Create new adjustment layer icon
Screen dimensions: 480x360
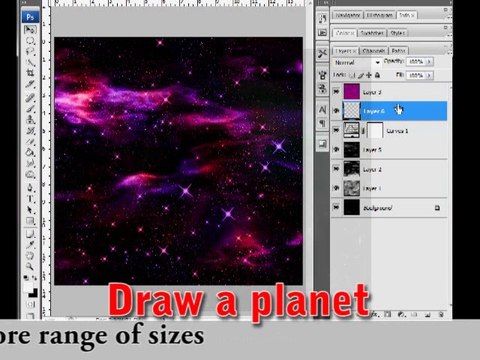click(401, 314)
